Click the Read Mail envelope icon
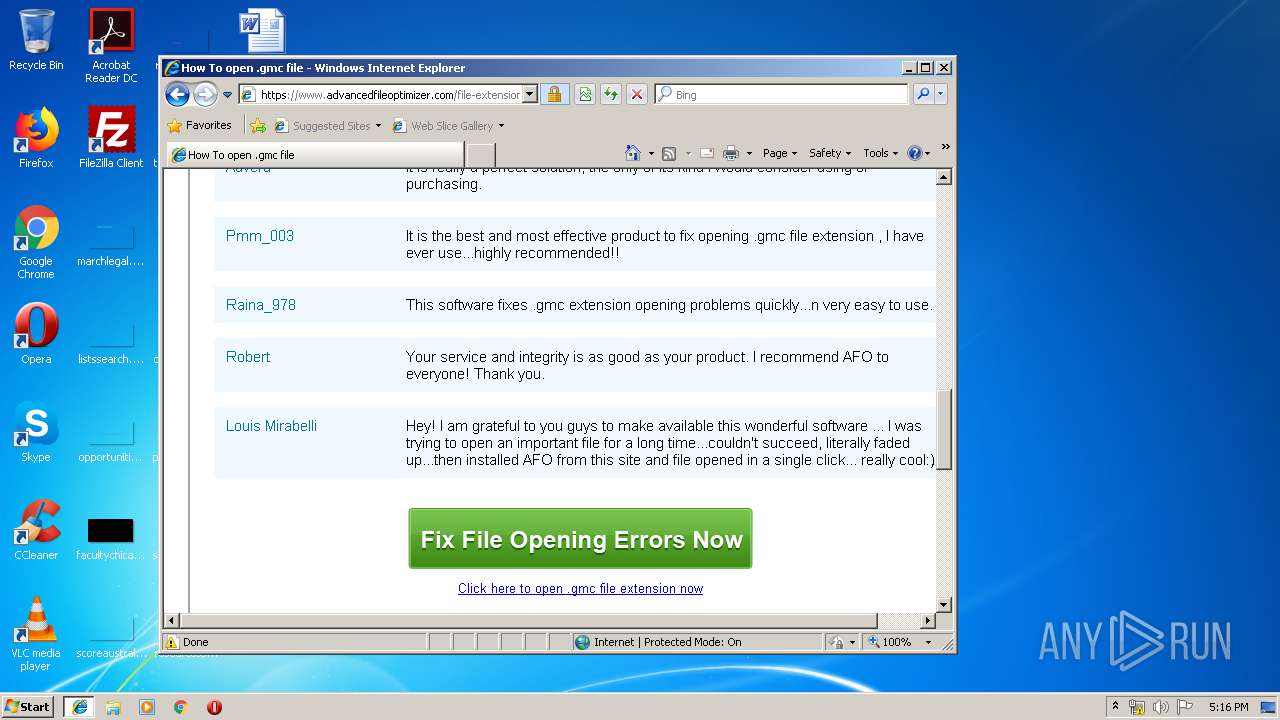Viewport: 1280px width, 720px height. pos(706,153)
